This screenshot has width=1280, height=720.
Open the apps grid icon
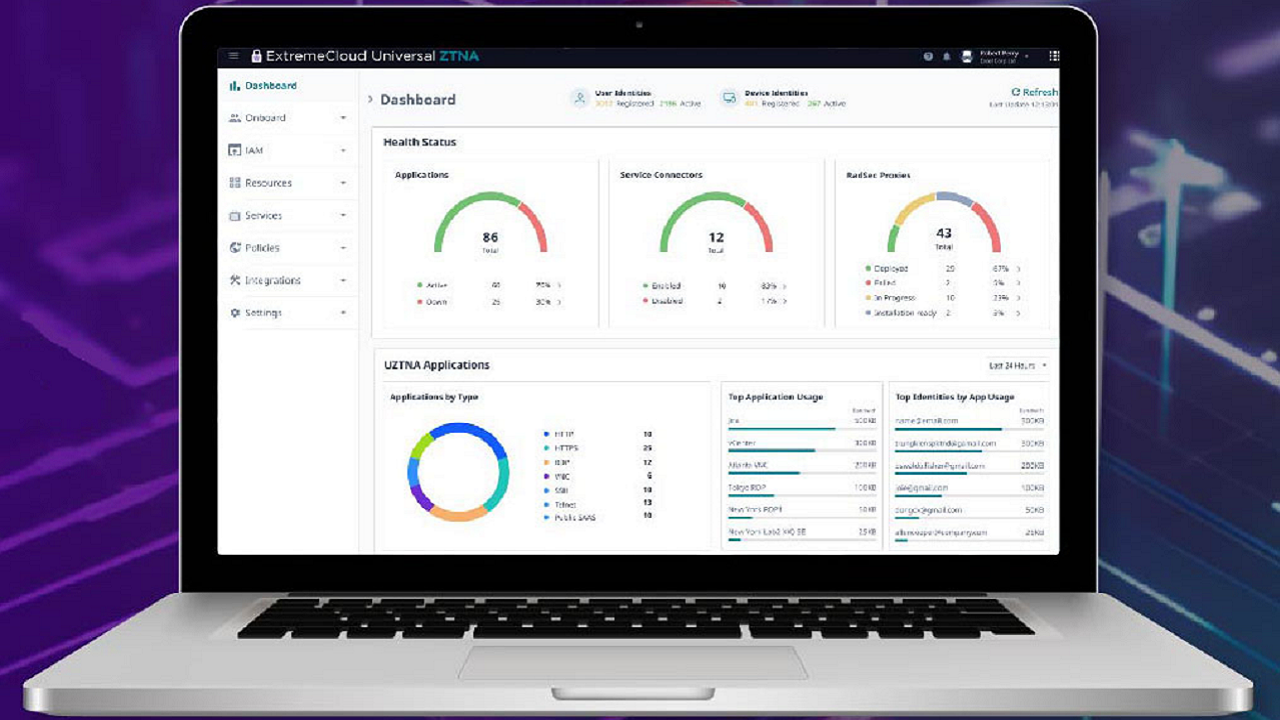1053,57
